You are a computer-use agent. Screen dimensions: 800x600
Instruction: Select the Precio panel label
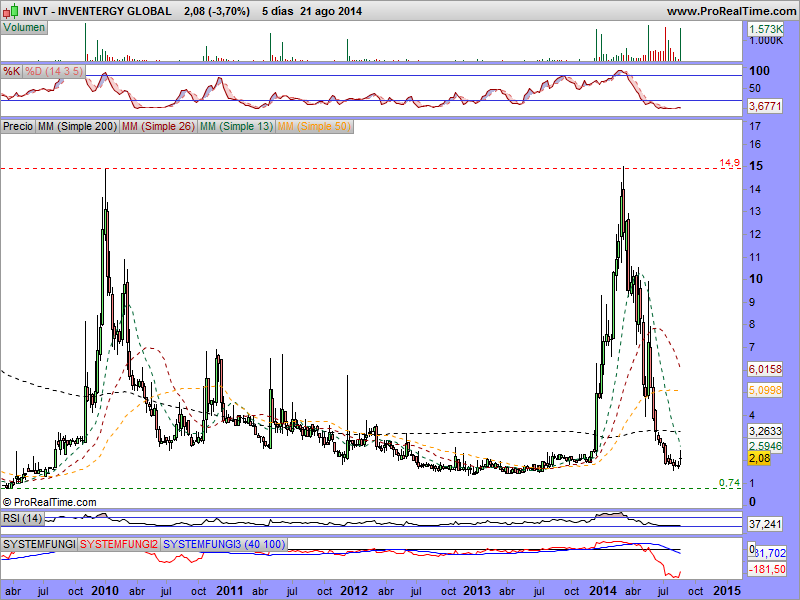click(x=18, y=126)
